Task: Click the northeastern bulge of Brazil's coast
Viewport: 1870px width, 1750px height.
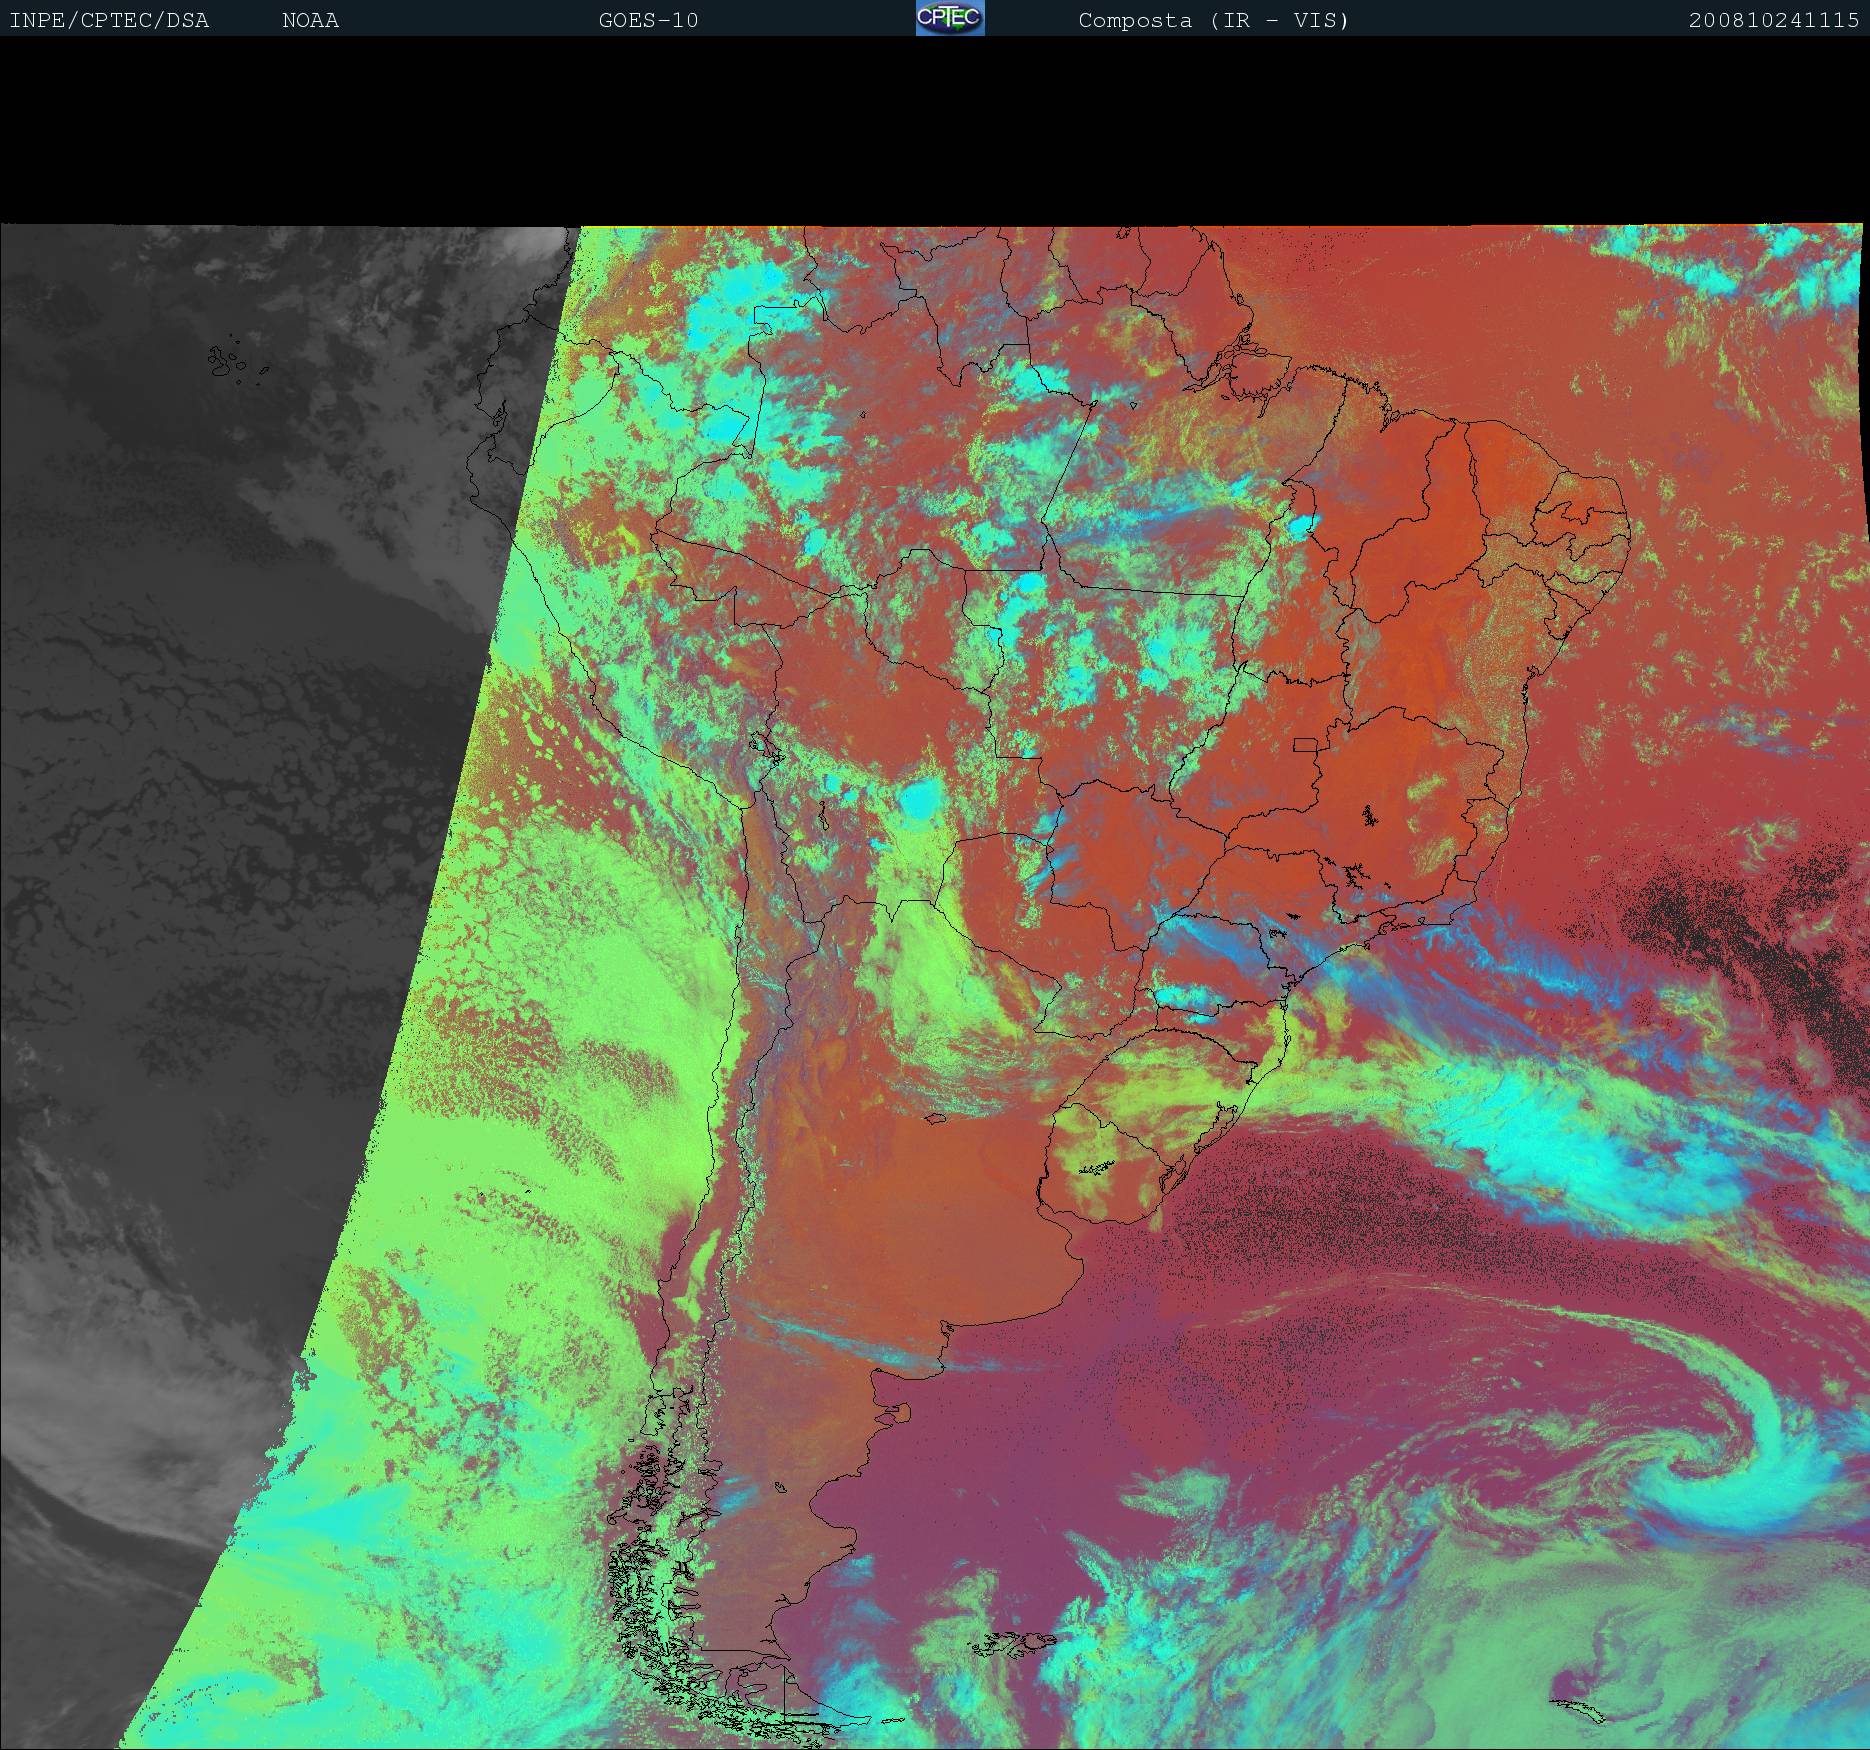Action: 1600,520
